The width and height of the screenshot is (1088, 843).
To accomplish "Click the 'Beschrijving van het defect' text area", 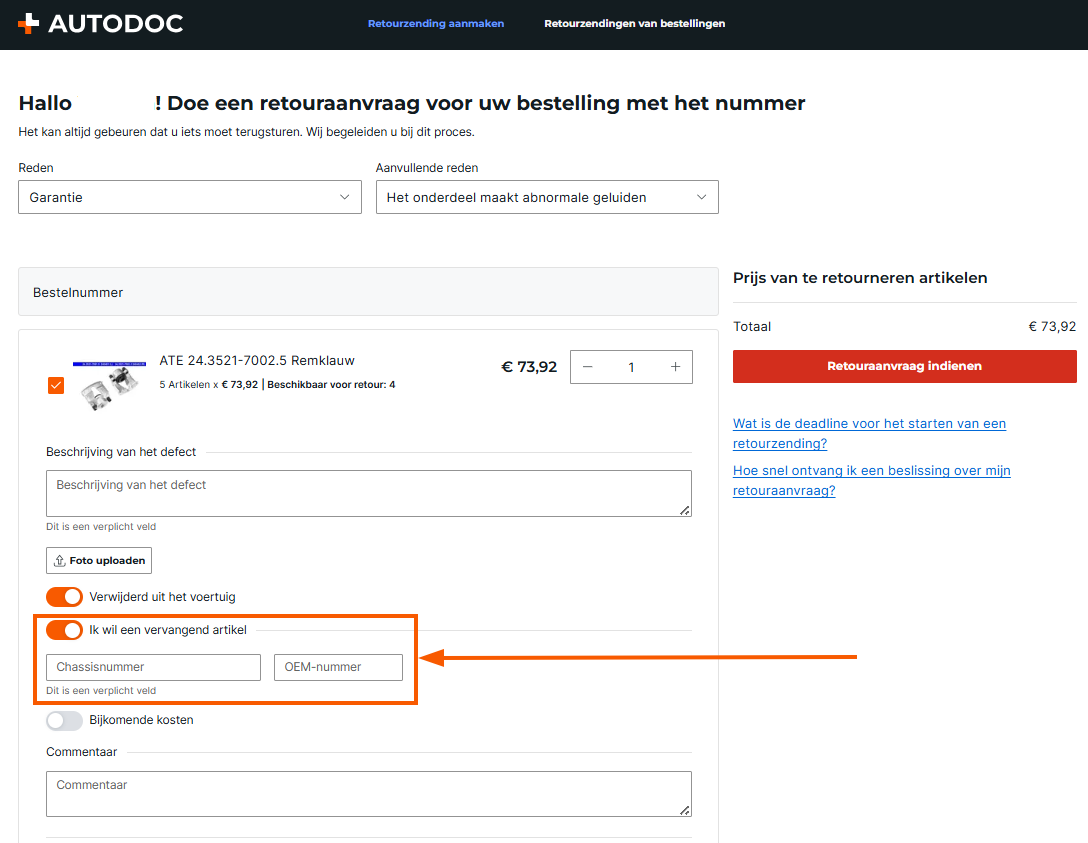I will pos(368,493).
